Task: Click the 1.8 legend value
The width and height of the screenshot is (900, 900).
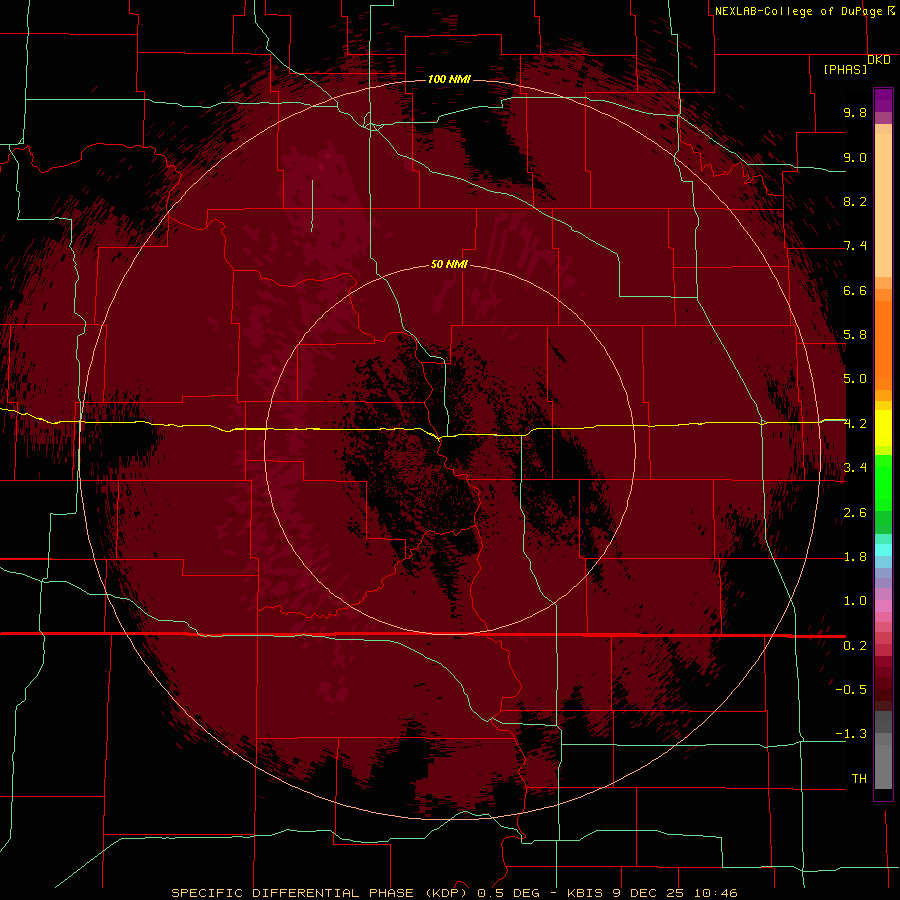Action: [855, 557]
